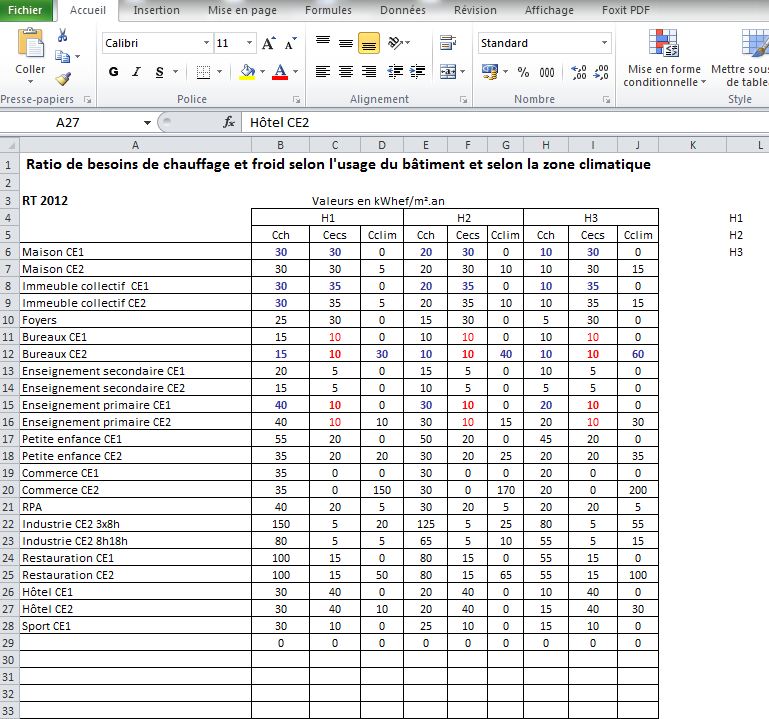Switch to Mise en page tab

coord(242,10)
